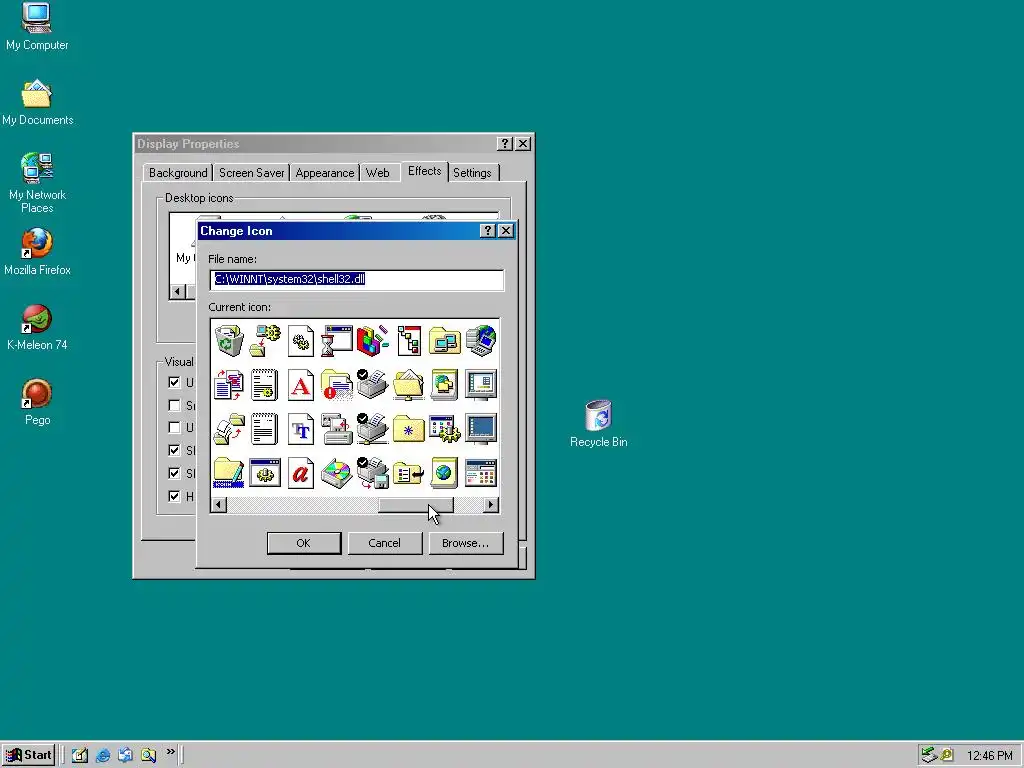Open the Web tab
1024x768 pixels.
377,172
